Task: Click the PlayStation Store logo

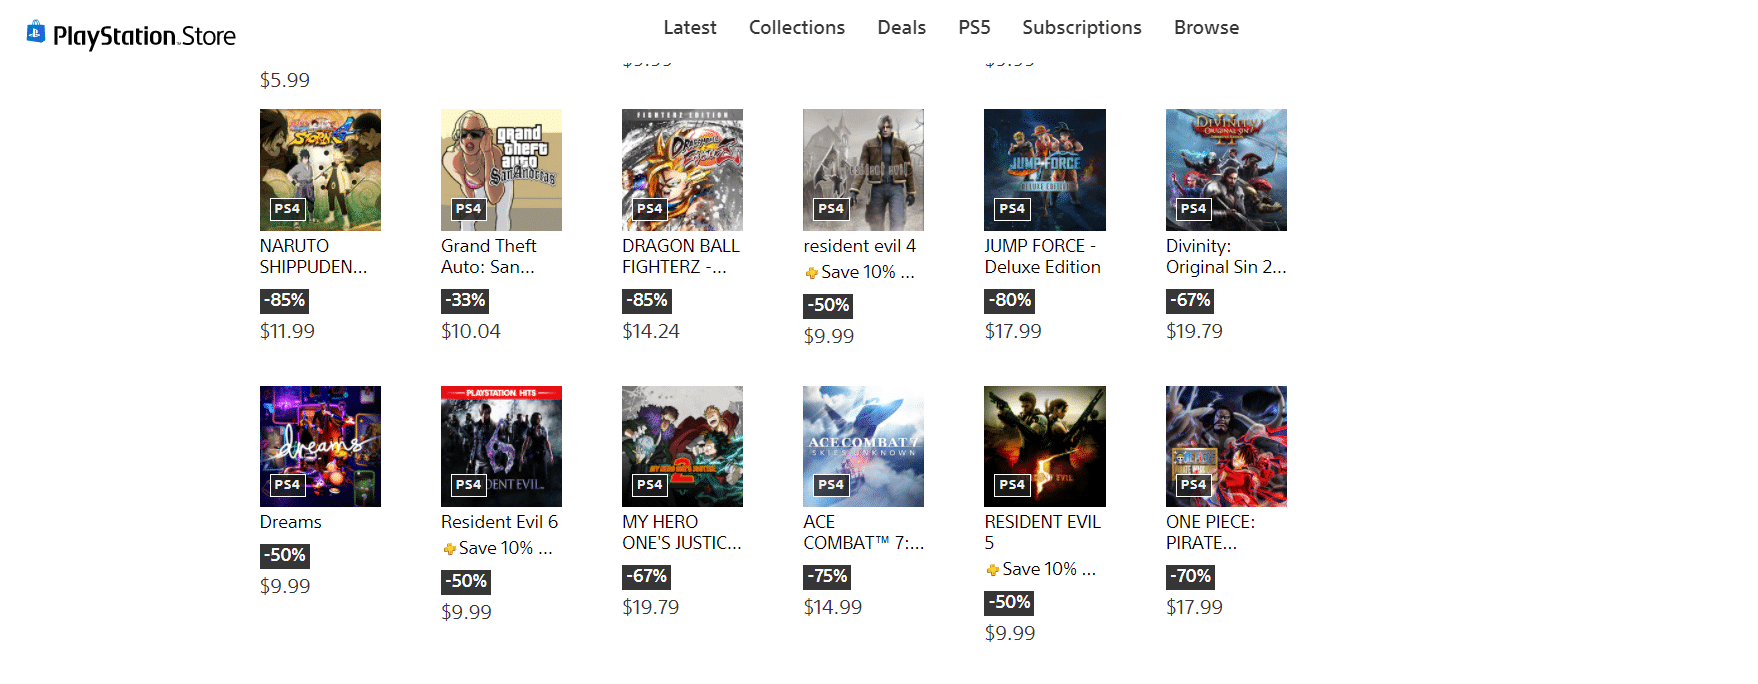Action: coord(131,36)
